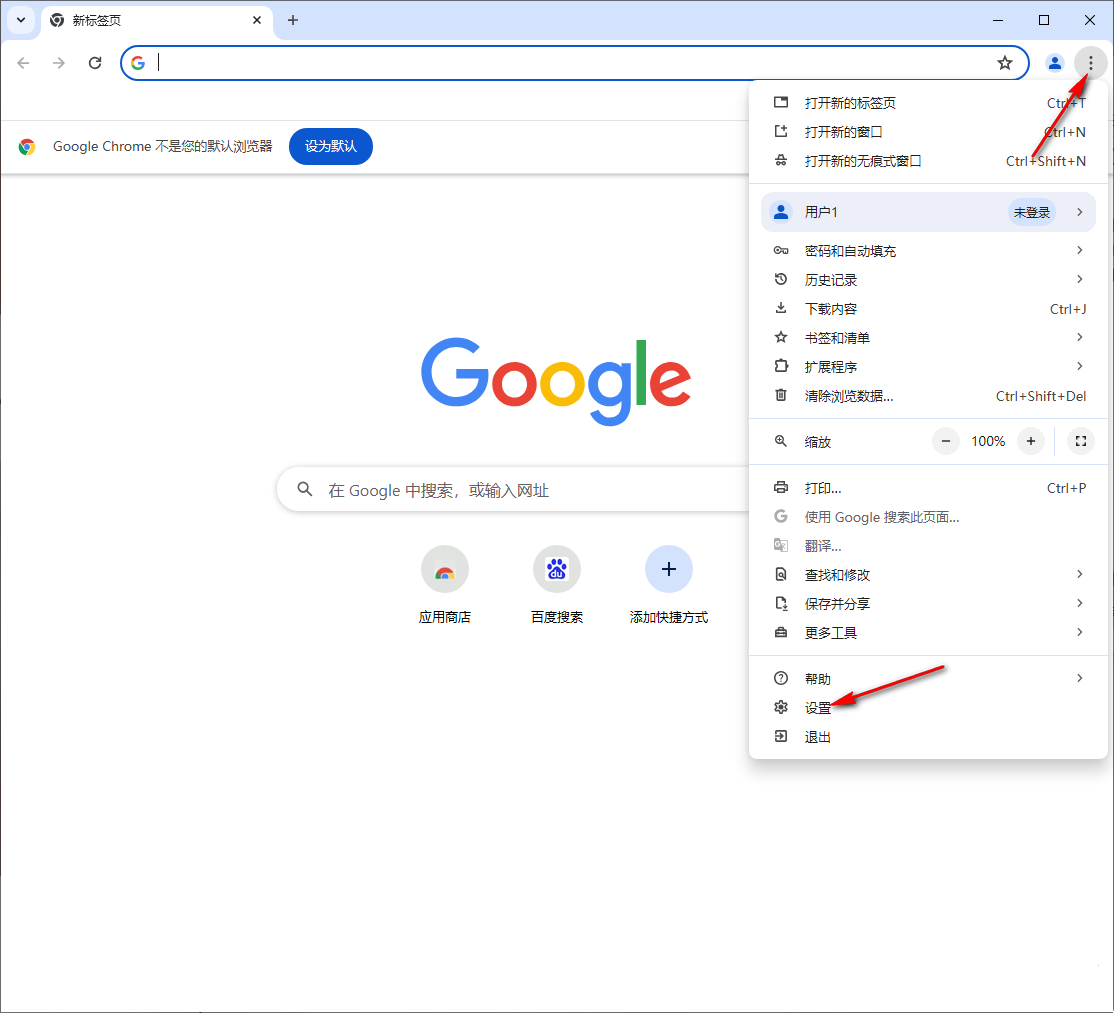The image size is (1114, 1013).
Task: Click the gear icon beside 设置
Action: [781, 708]
